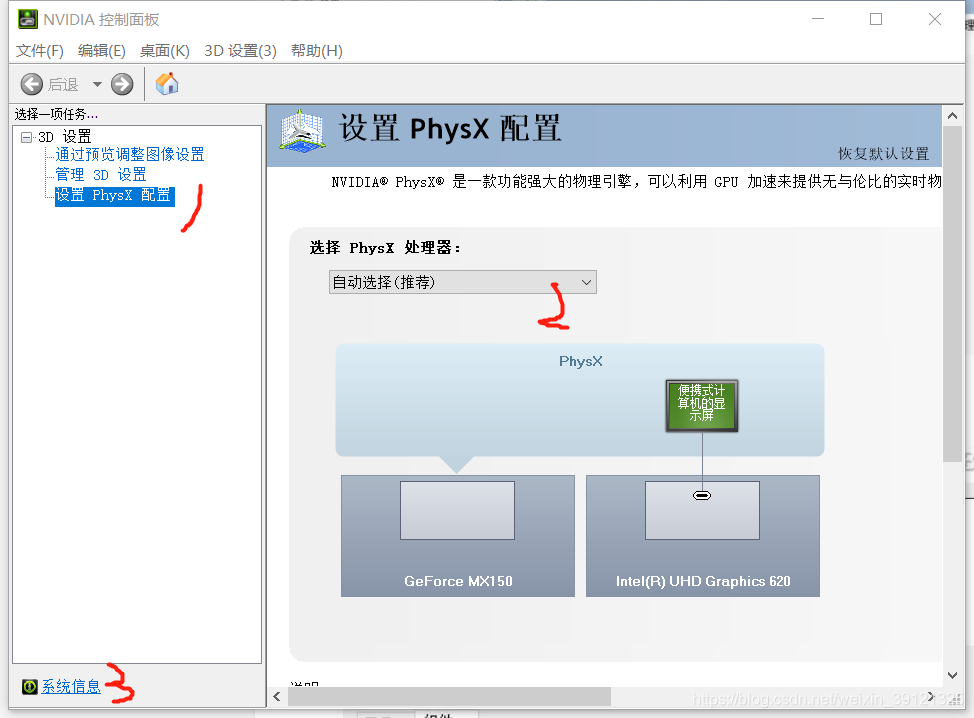Open the 桌面(K) menu
The image size is (974, 718).
coord(165,51)
